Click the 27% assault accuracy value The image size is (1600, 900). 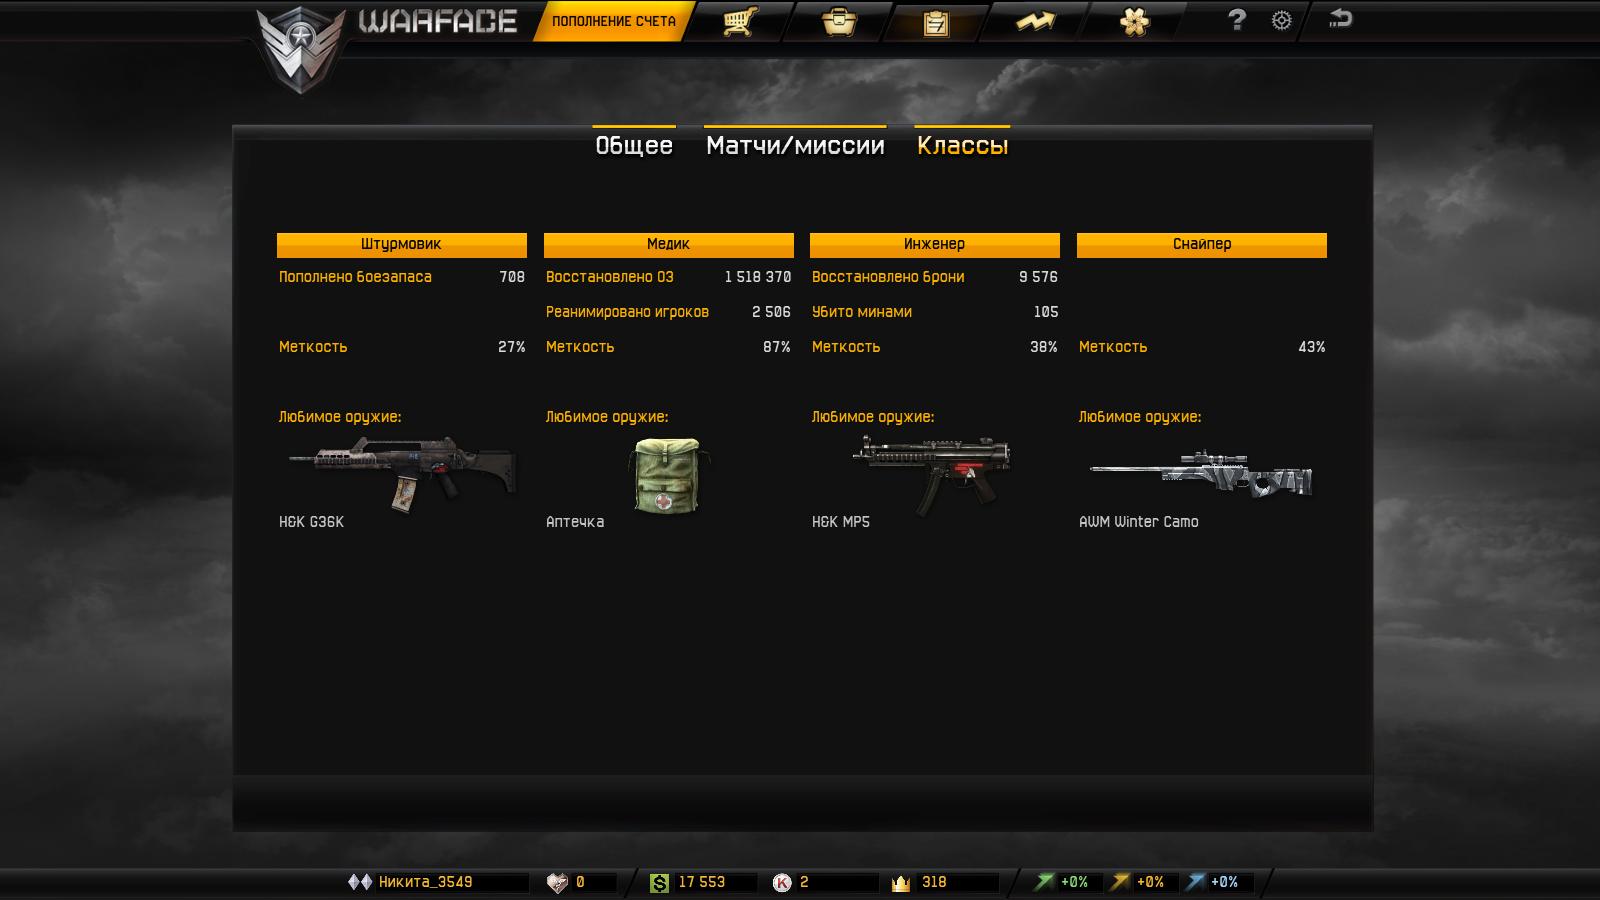(x=511, y=347)
